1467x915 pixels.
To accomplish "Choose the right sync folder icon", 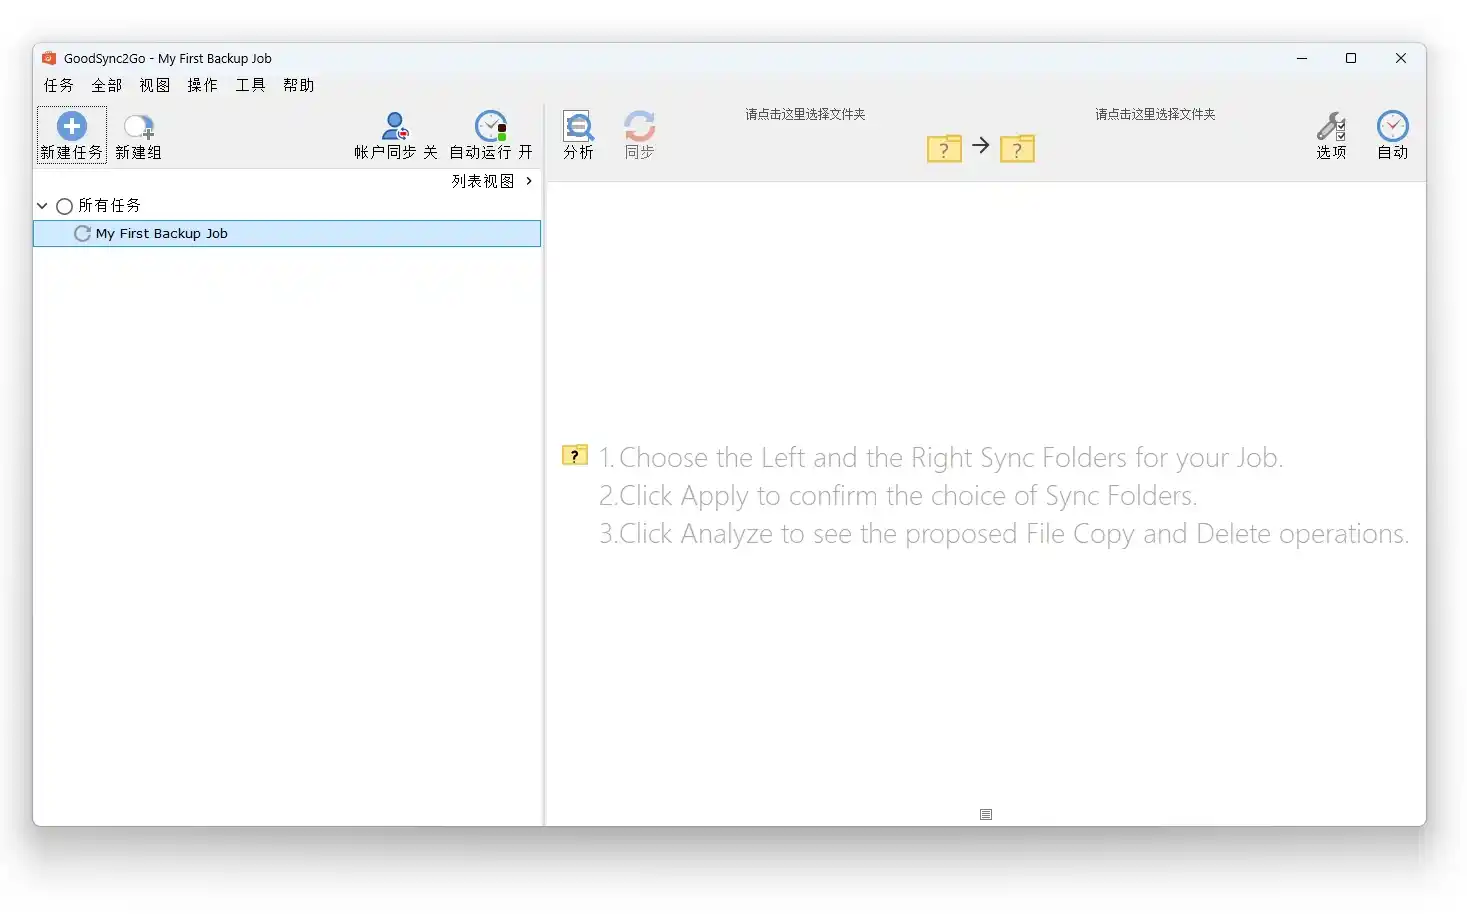I will 1017,148.
